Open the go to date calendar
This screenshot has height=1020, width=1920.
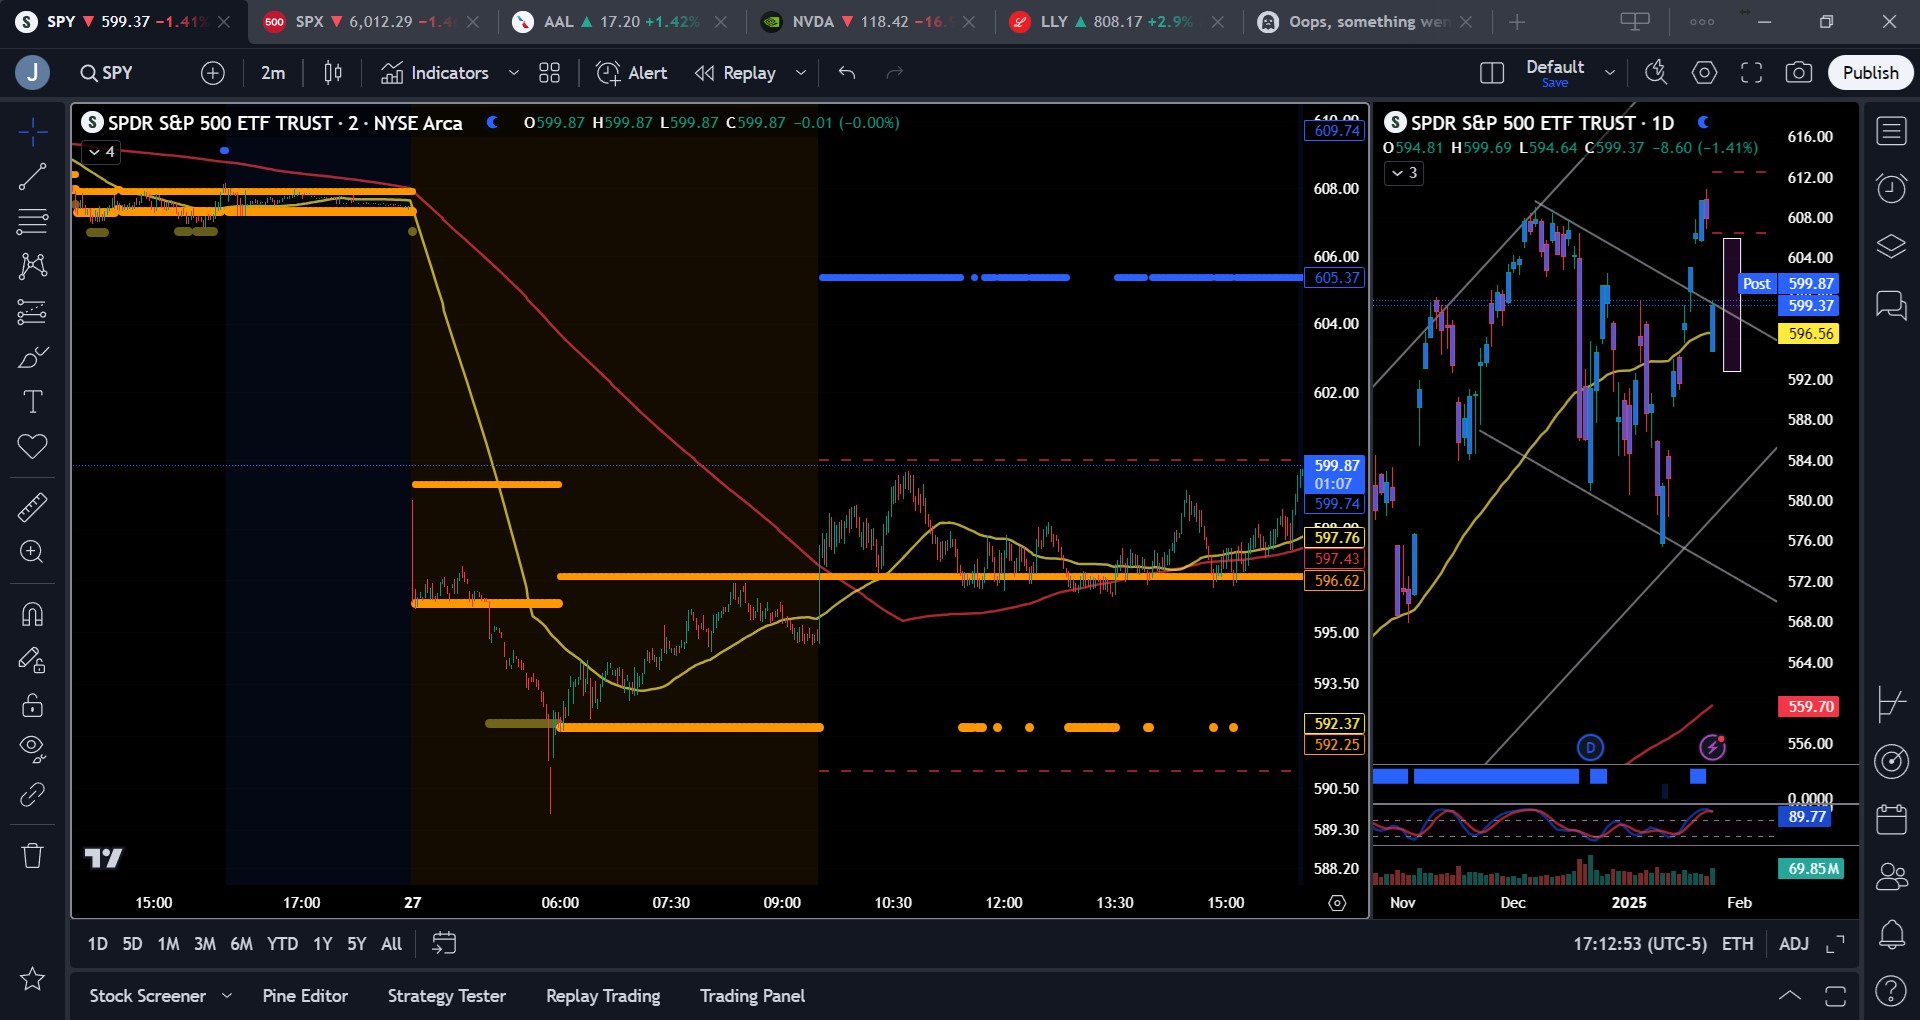coord(444,944)
